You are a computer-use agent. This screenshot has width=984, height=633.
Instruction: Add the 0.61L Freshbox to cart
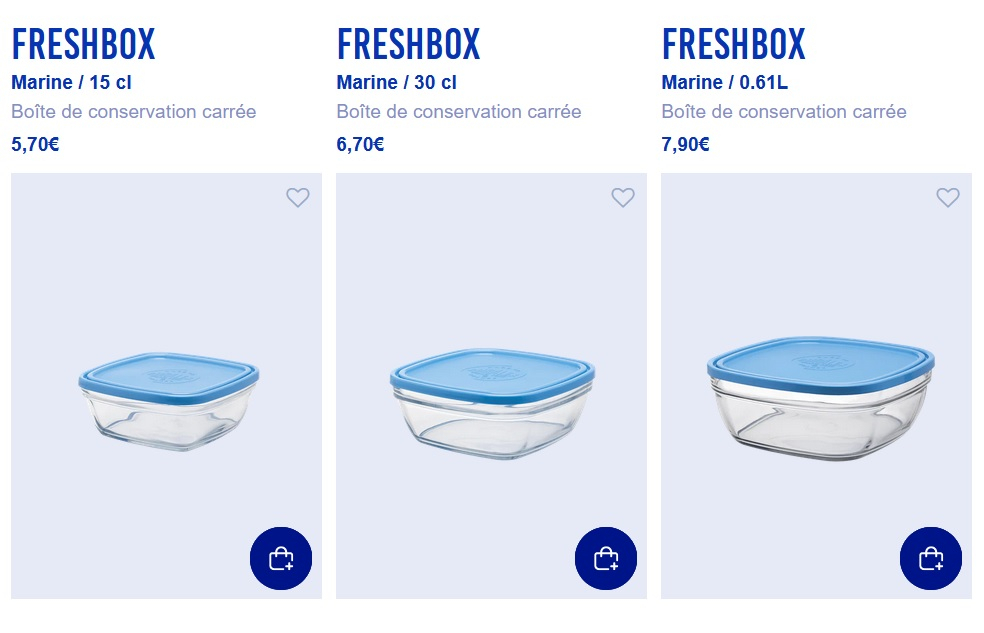pos(931,558)
